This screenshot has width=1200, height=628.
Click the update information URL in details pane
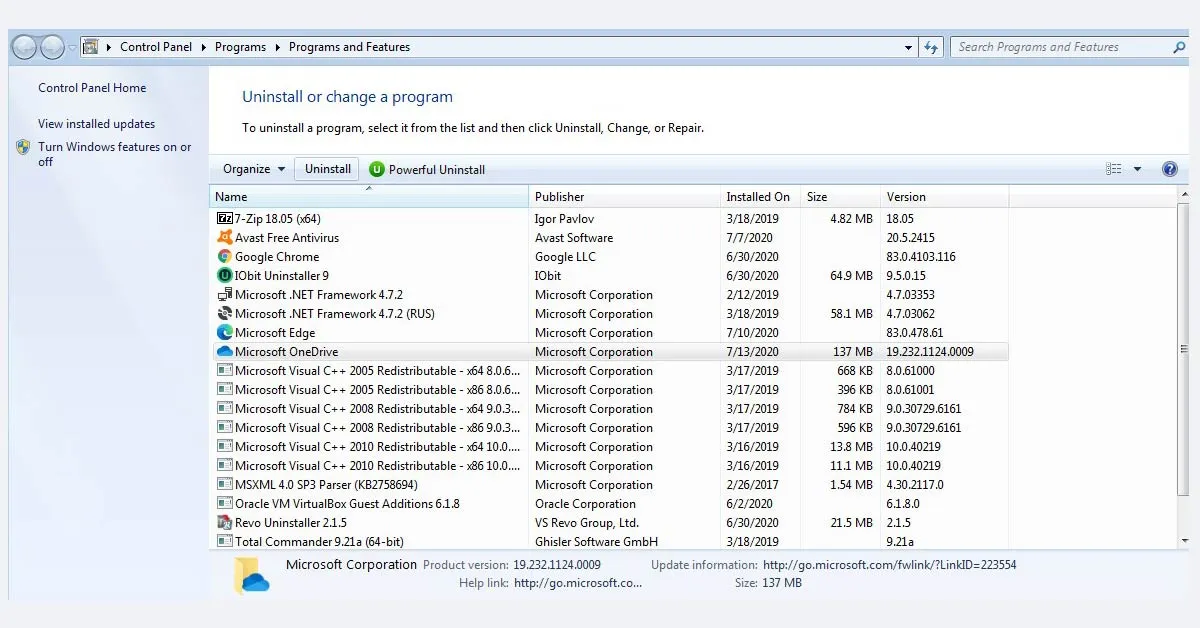point(889,565)
